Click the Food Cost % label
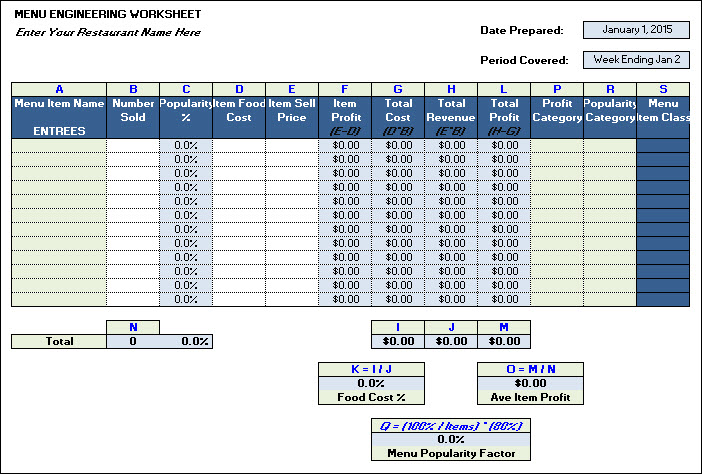Image resolution: width=702 pixels, height=474 pixels. (371, 397)
